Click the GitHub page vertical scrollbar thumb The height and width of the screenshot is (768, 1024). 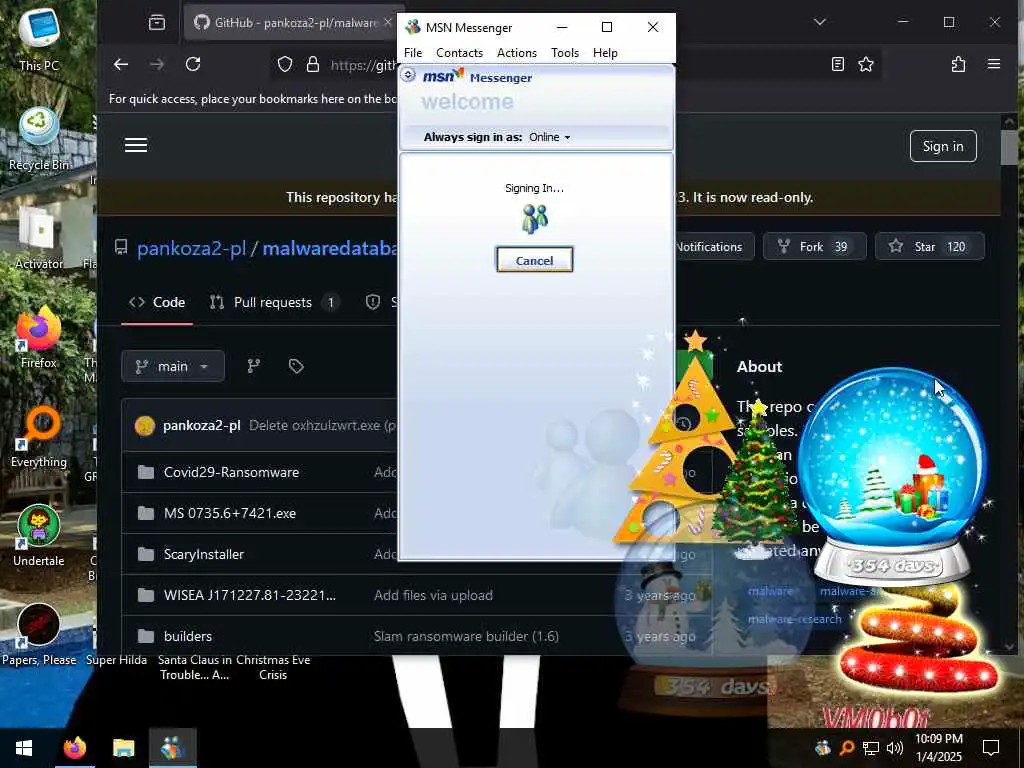pyautogui.click(x=1009, y=147)
